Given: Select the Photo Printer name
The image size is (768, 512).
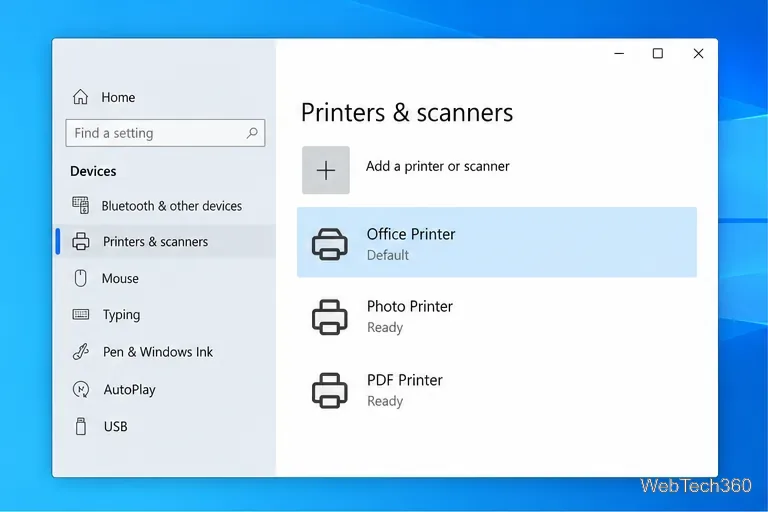Looking at the screenshot, I should click(x=409, y=306).
